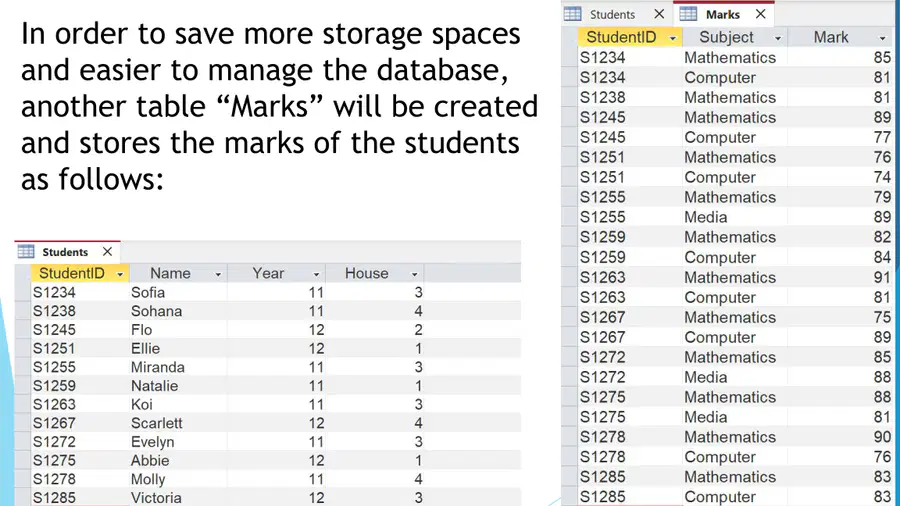Switch to the Students tab beside Marks

tap(612, 14)
